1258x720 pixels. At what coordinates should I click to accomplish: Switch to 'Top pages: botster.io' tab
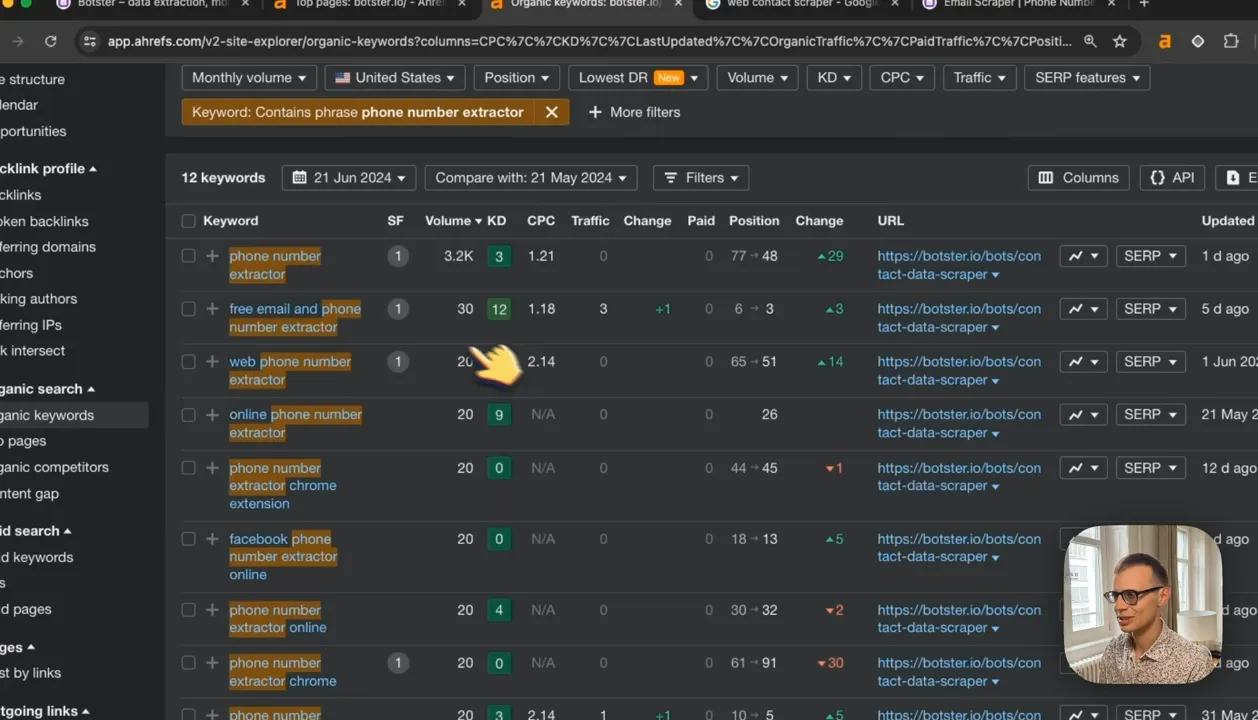point(368,4)
